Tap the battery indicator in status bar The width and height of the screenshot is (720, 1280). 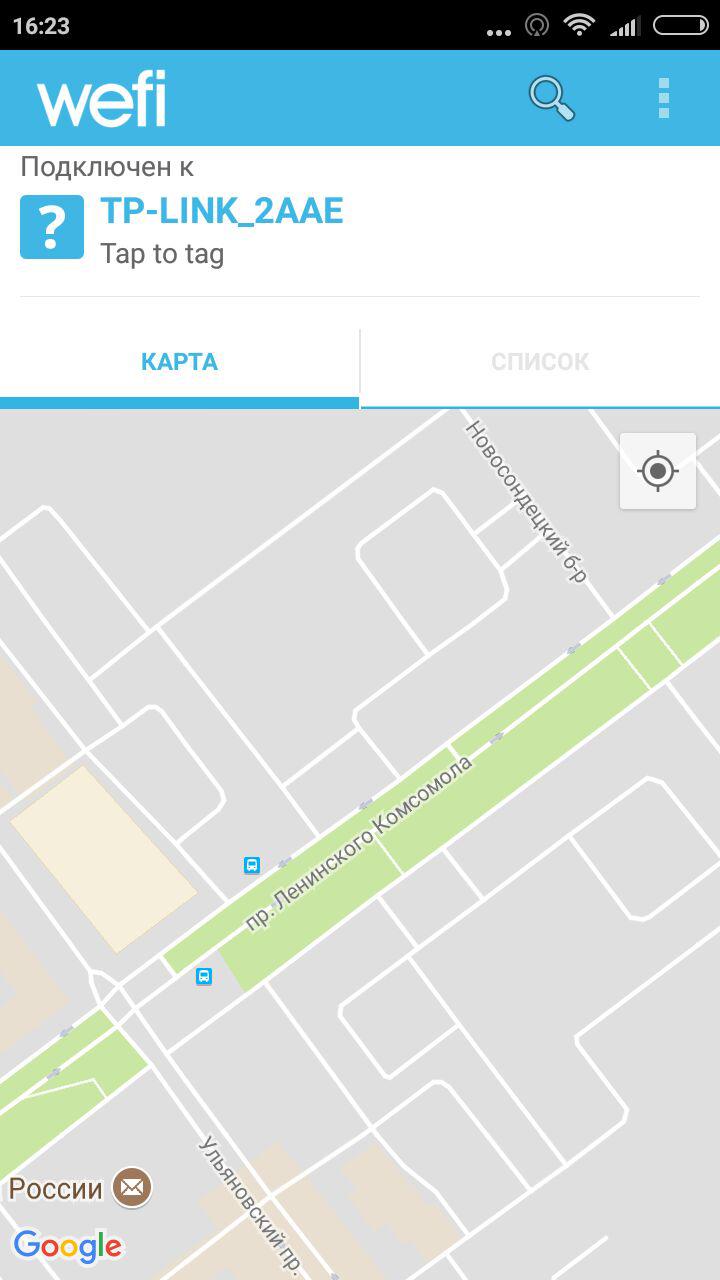[x=681, y=25]
